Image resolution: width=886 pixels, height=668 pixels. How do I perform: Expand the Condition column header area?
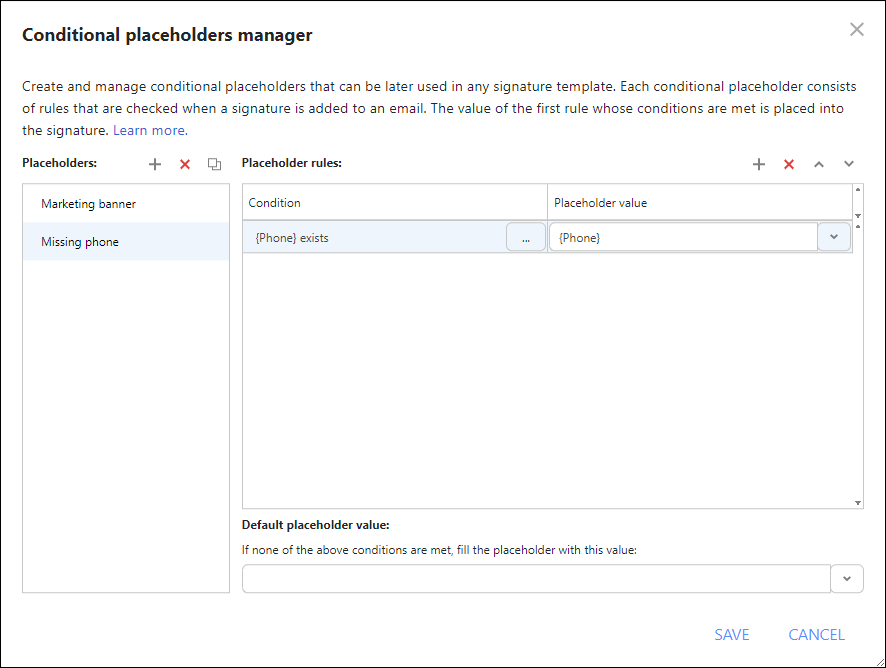click(394, 202)
